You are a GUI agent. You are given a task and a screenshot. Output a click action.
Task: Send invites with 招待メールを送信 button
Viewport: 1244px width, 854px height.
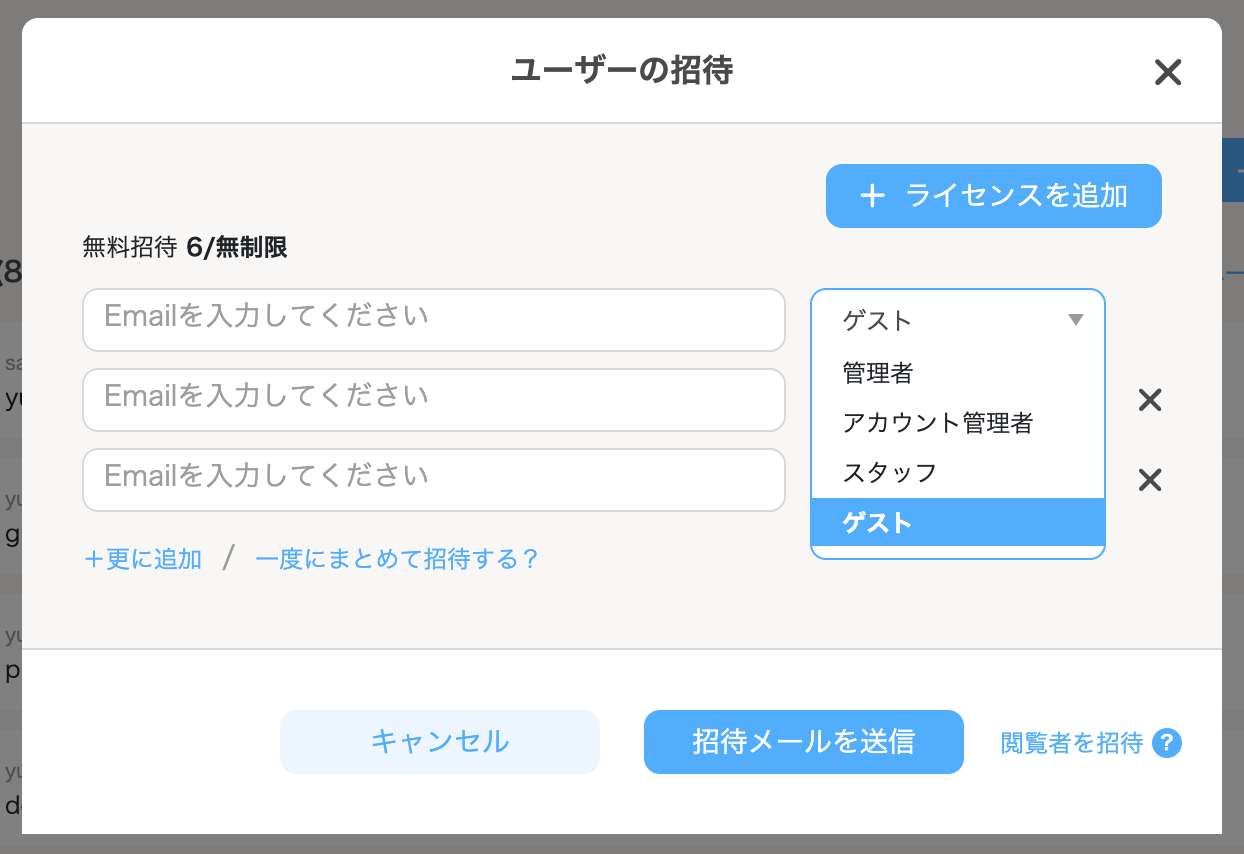[804, 742]
